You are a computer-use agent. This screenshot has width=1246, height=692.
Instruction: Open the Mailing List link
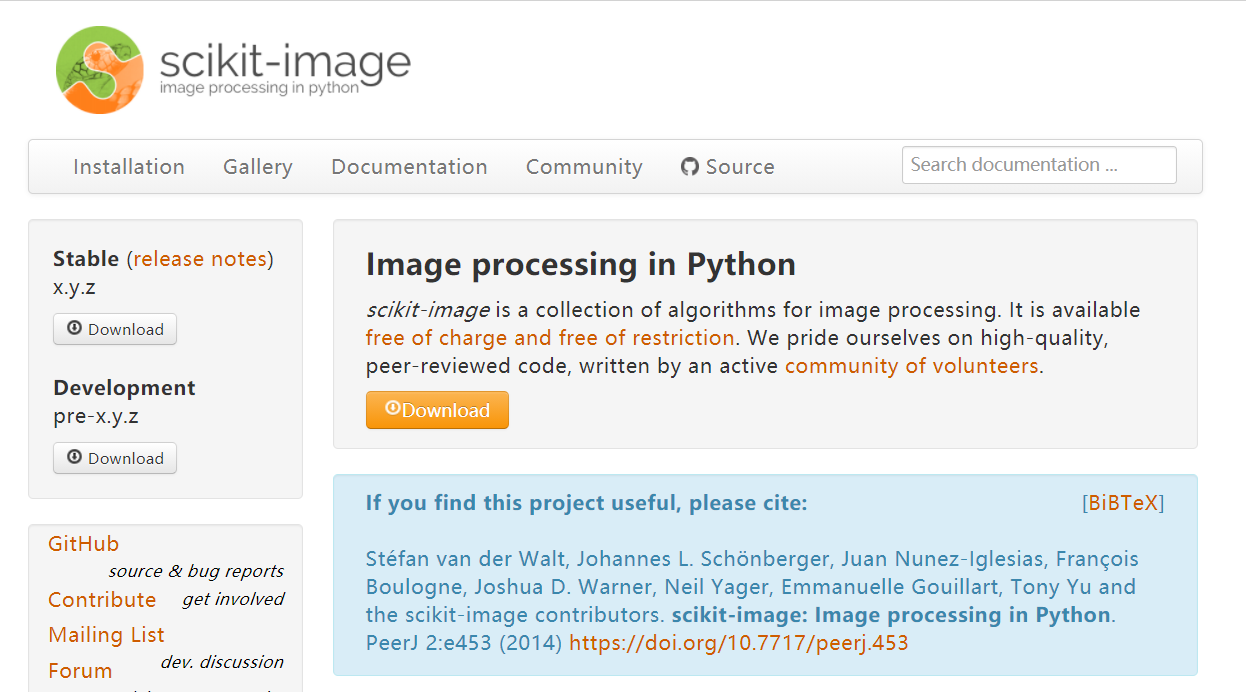(106, 635)
